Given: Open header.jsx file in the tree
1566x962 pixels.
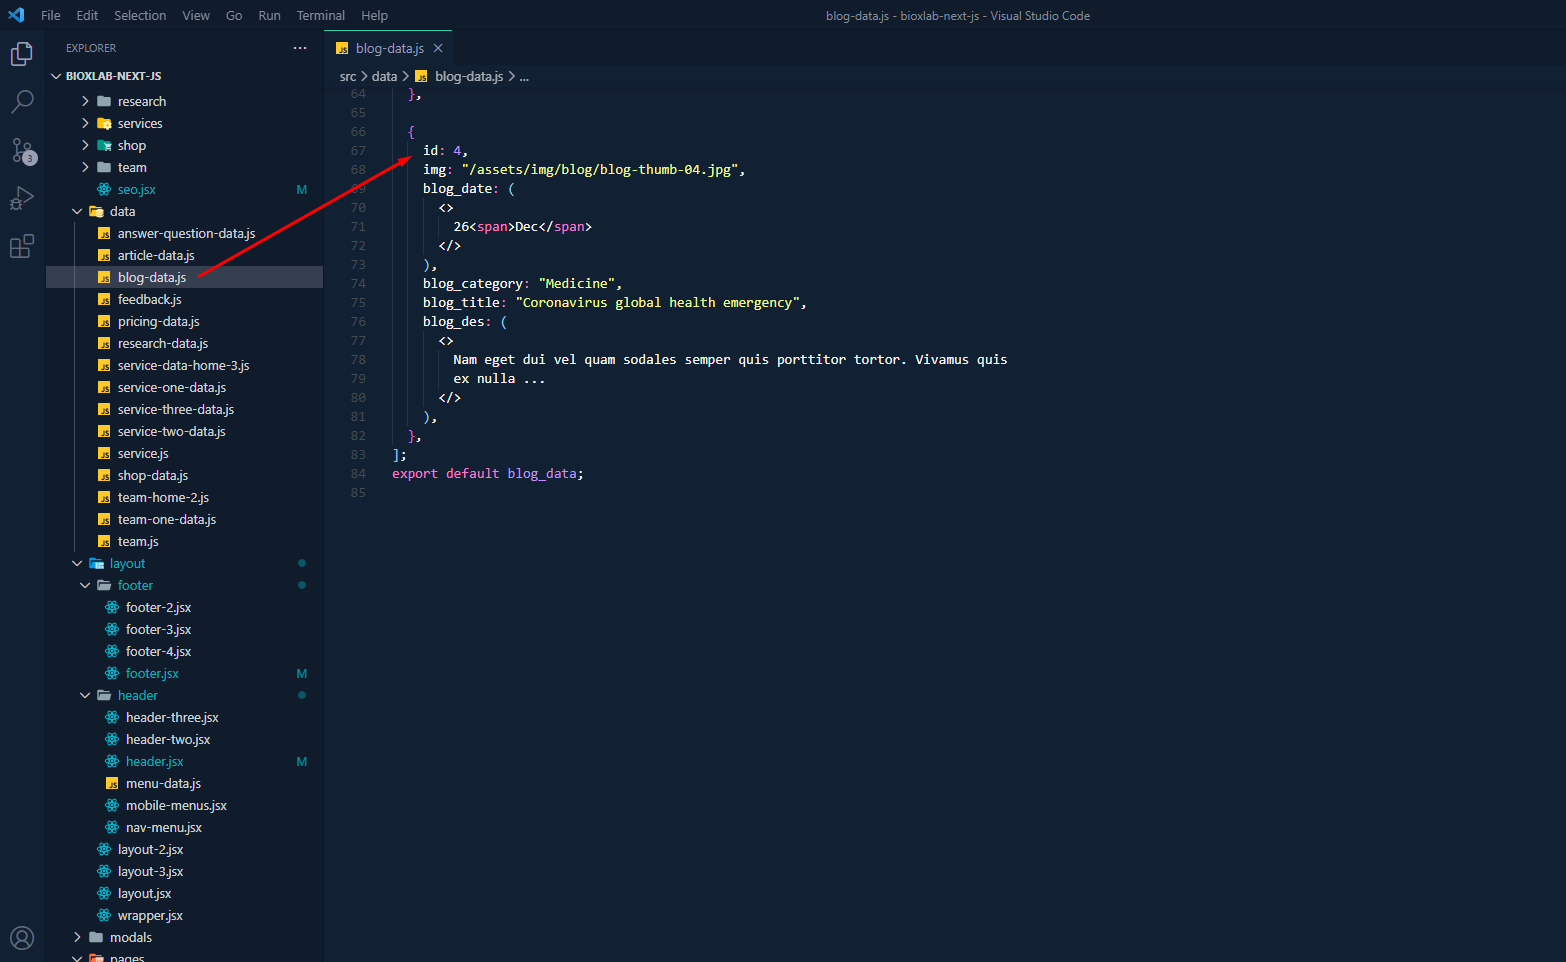Looking at the screenshot, I should pos(154,762).
